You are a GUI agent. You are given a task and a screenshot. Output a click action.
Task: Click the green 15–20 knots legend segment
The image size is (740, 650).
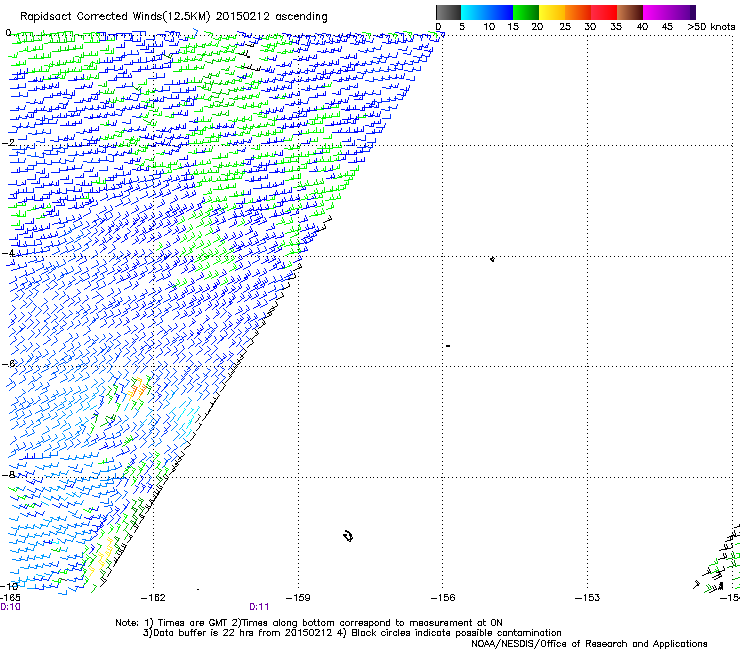point(526,12)
